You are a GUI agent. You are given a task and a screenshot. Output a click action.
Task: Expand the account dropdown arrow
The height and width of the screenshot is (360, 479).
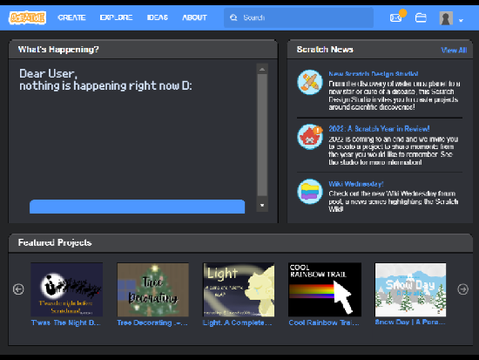pyautogui.click(x=461, y=20)
